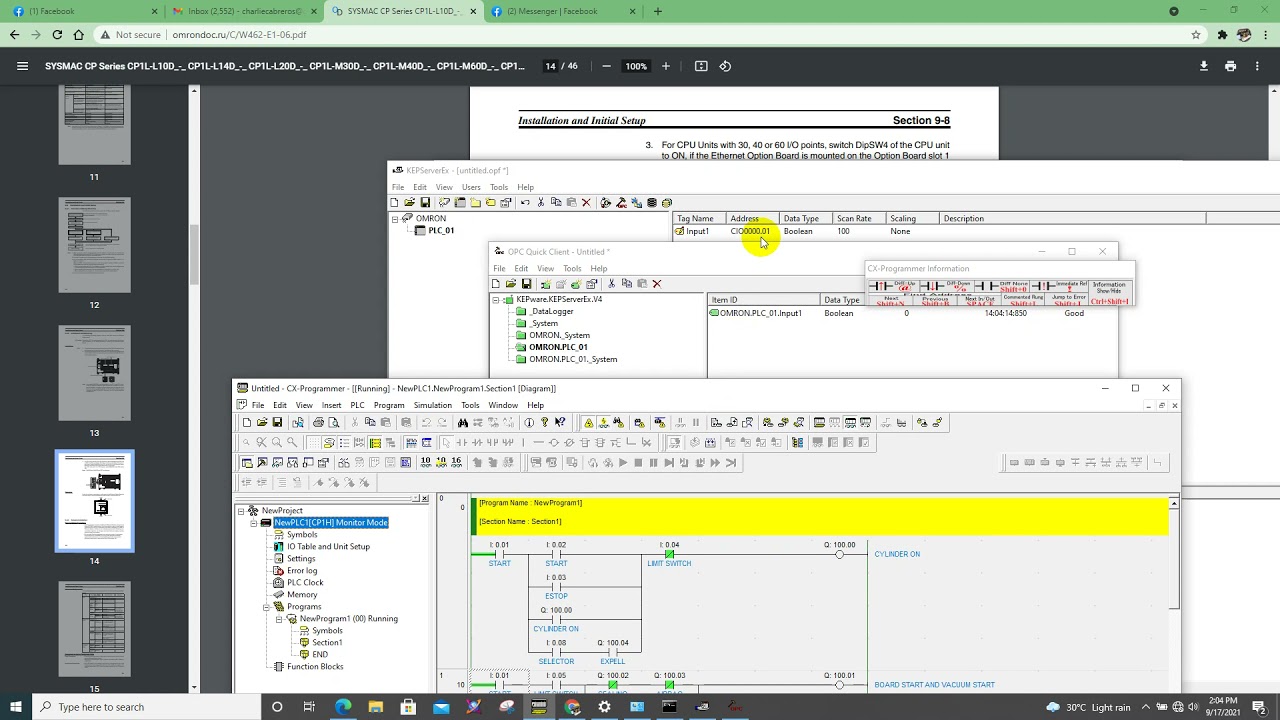Open Memory in the project tree

pos(302,595)
